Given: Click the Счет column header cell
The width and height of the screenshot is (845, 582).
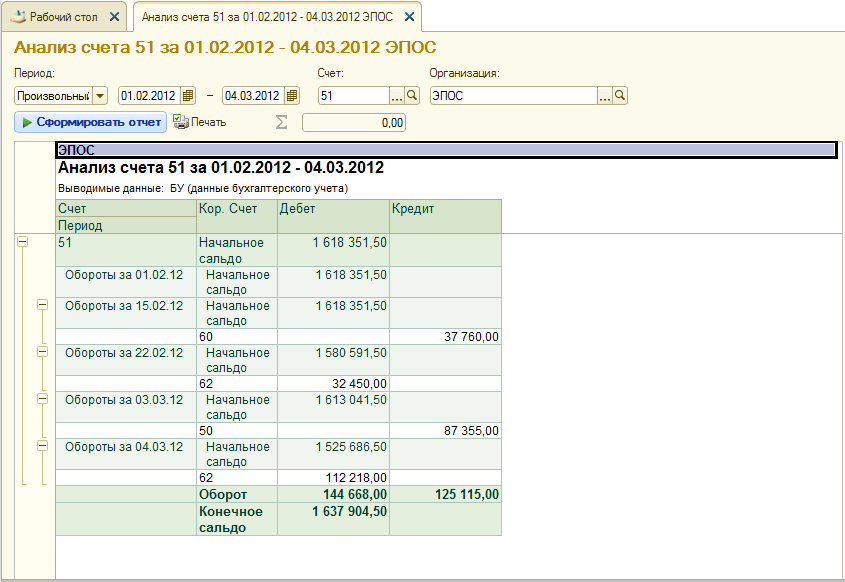Looking at the screenshot, I should pyautogui.click(x=126, y=209).
